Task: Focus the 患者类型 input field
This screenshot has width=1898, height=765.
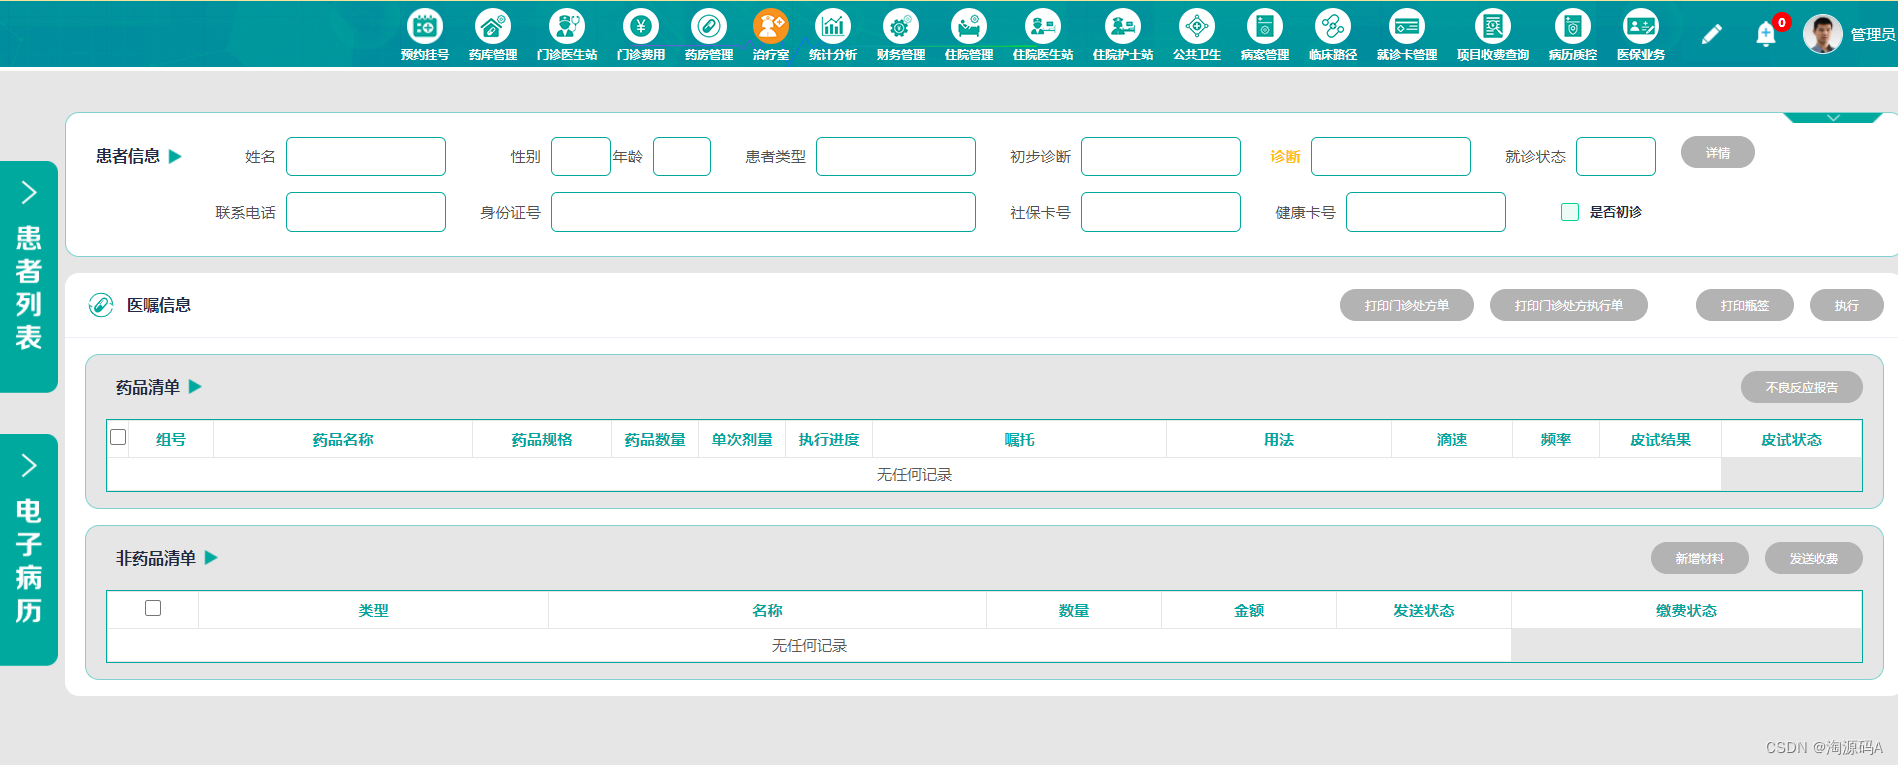Action: point(896,156)
